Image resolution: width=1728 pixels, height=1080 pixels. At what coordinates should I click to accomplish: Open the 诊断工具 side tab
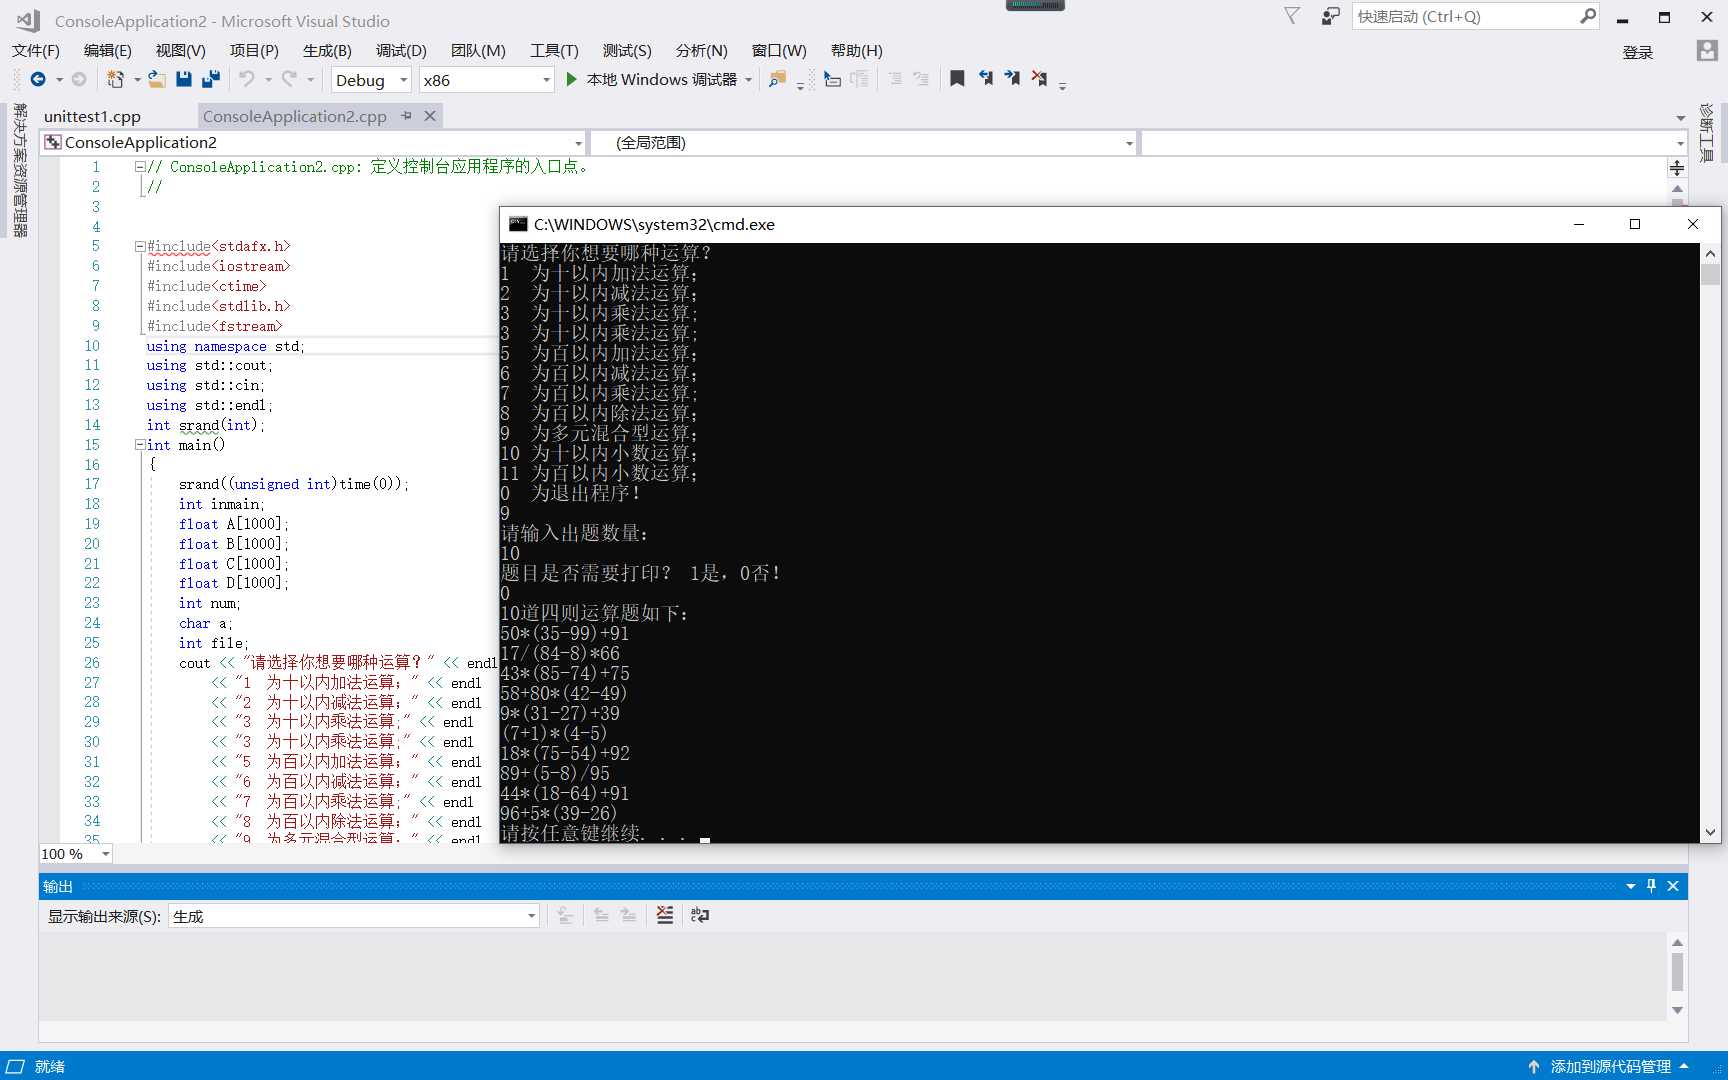[x=1707, y=133]
